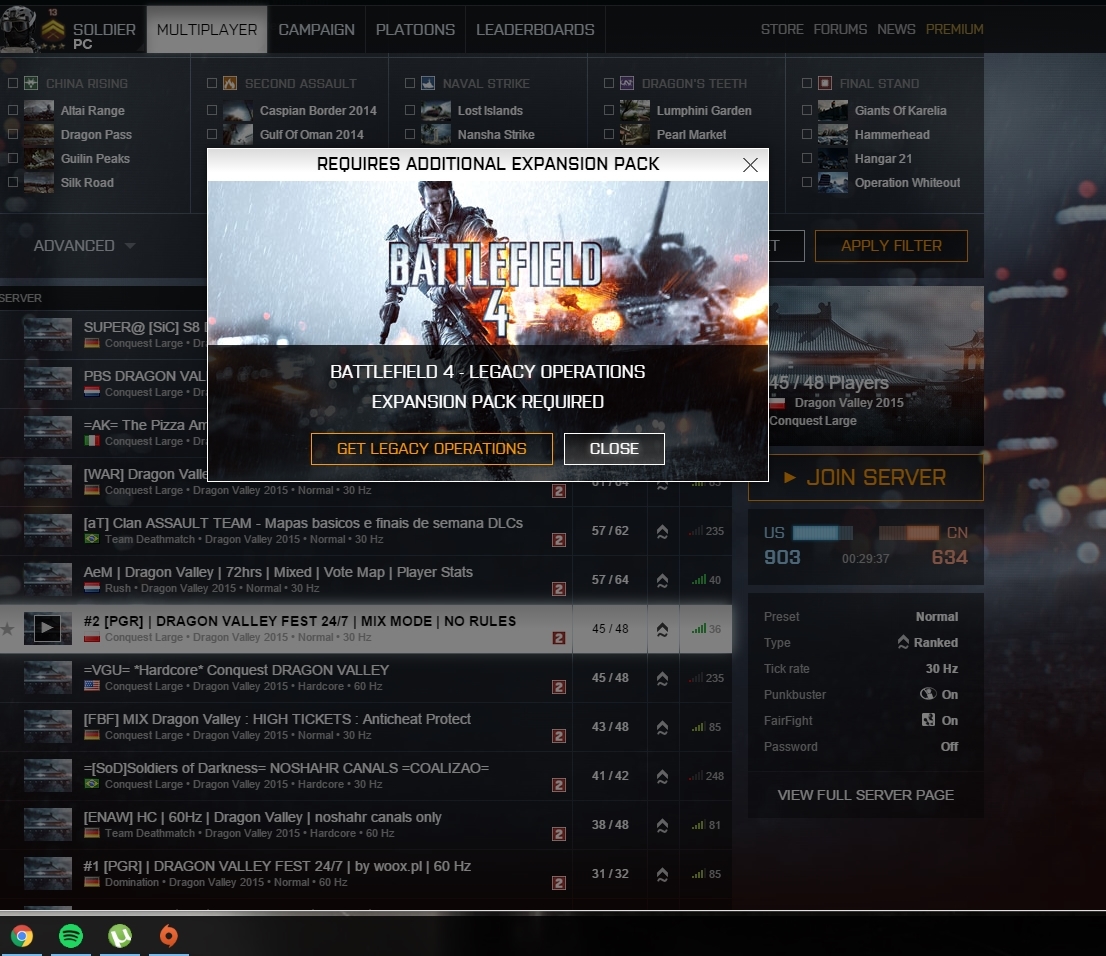Open the Platoons tab
1106x956 pixels.
415,30
